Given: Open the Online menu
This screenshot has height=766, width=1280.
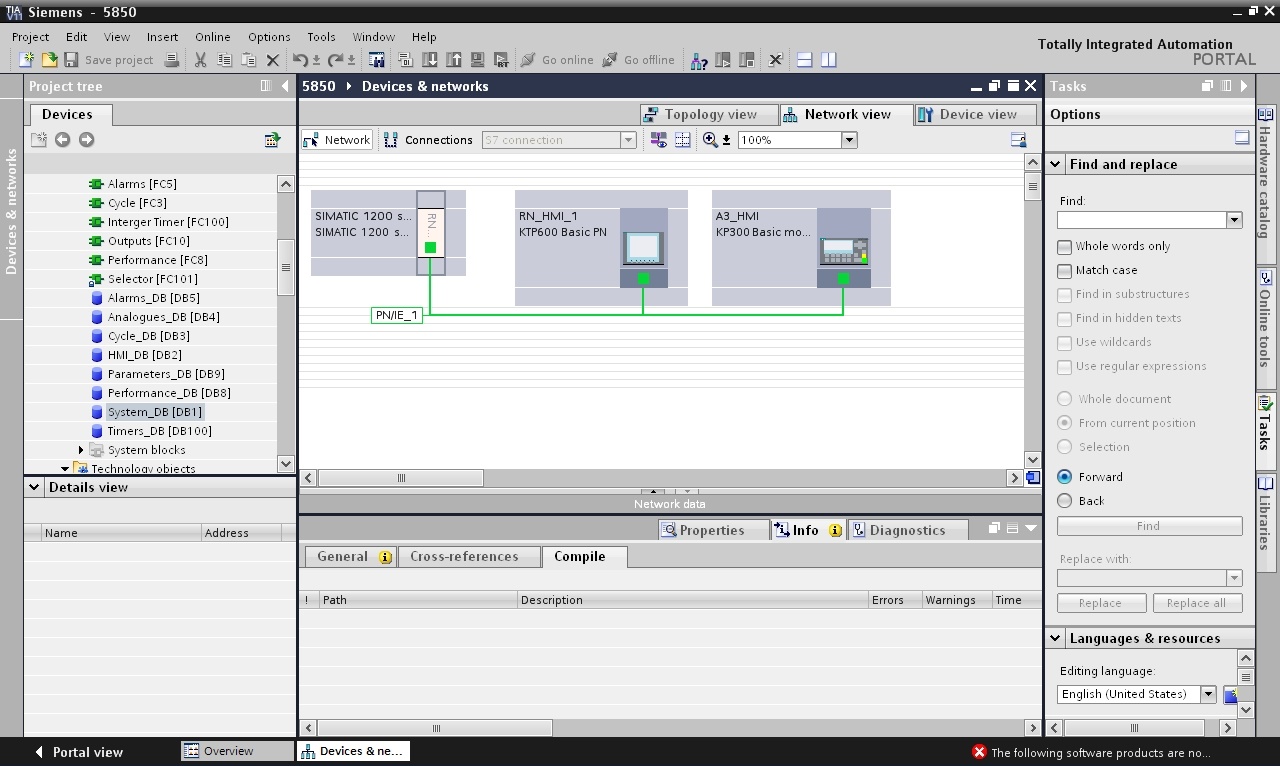Looking at the screenshot, I should [212, 37].
